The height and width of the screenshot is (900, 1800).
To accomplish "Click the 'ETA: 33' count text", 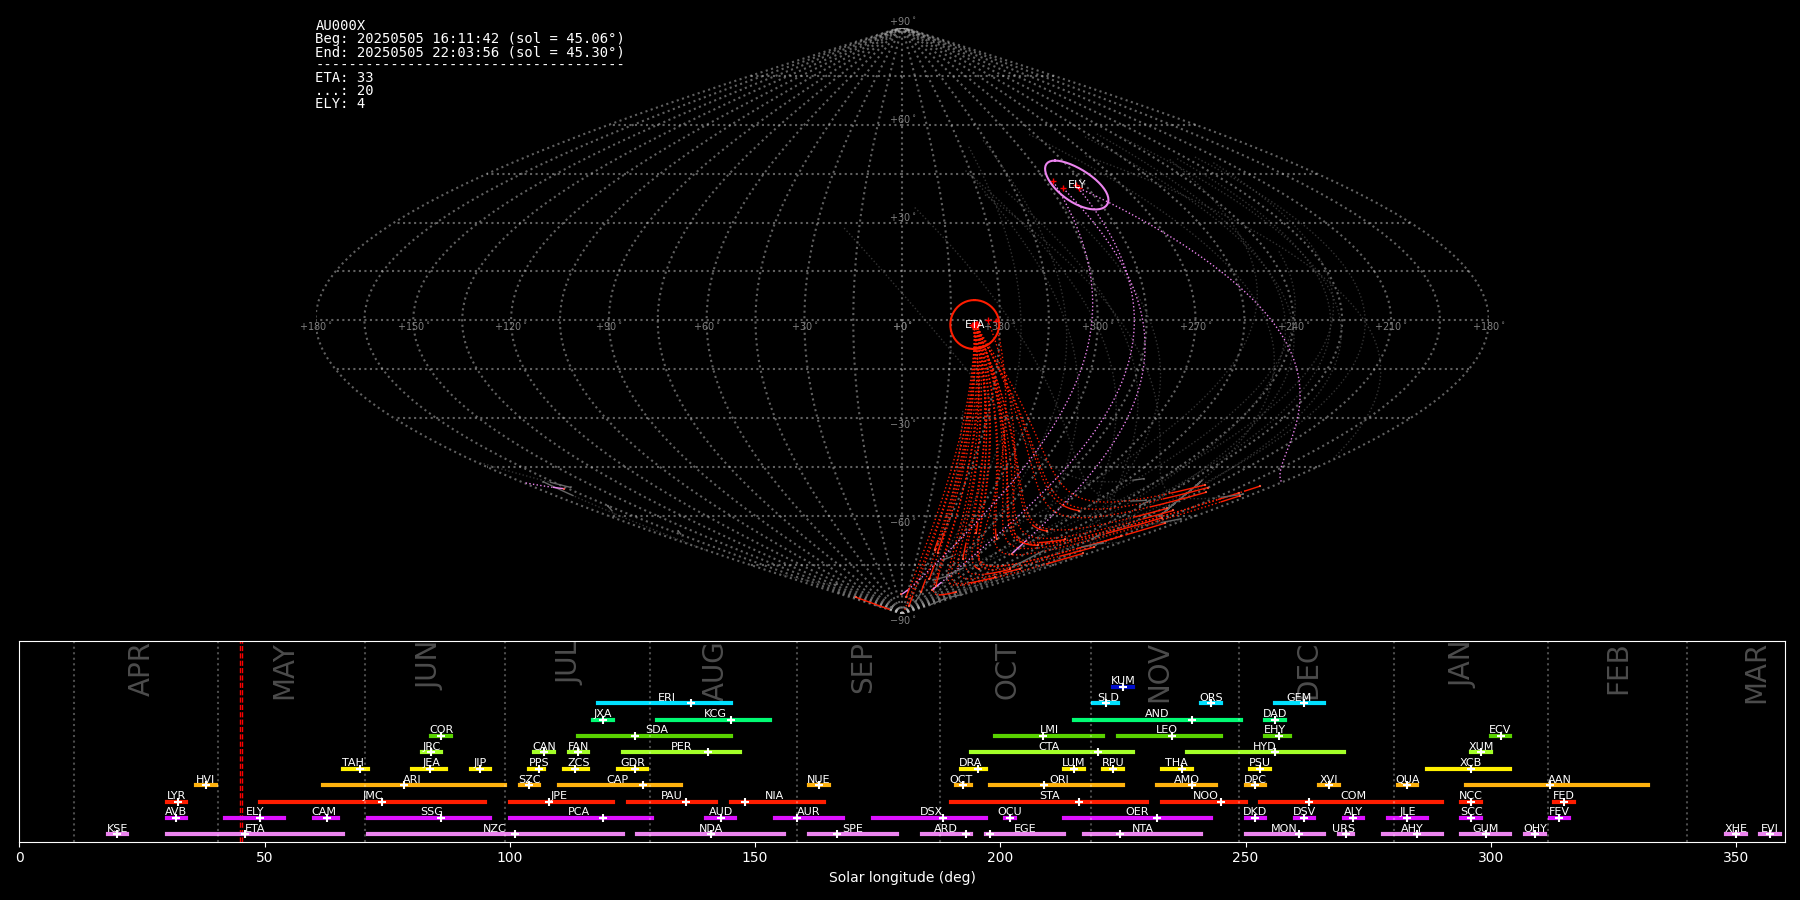I will click(344, 78).
